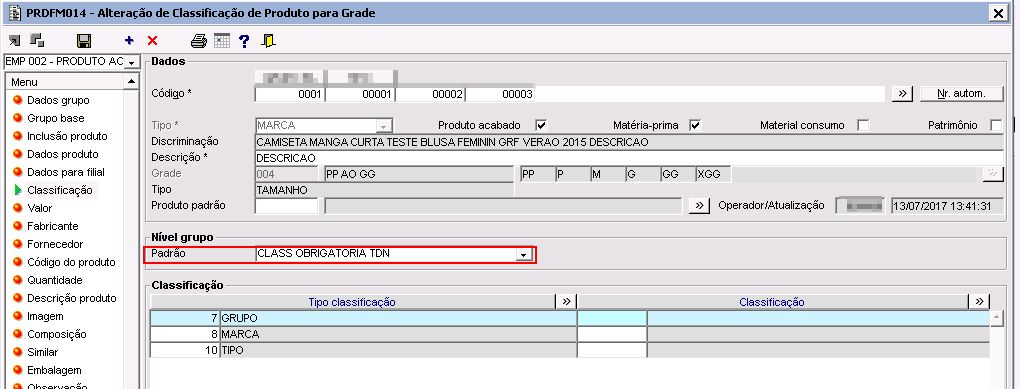Click the Código field with 00003
Viewport: 1020px width, 389px height.
tap(500, 95)
